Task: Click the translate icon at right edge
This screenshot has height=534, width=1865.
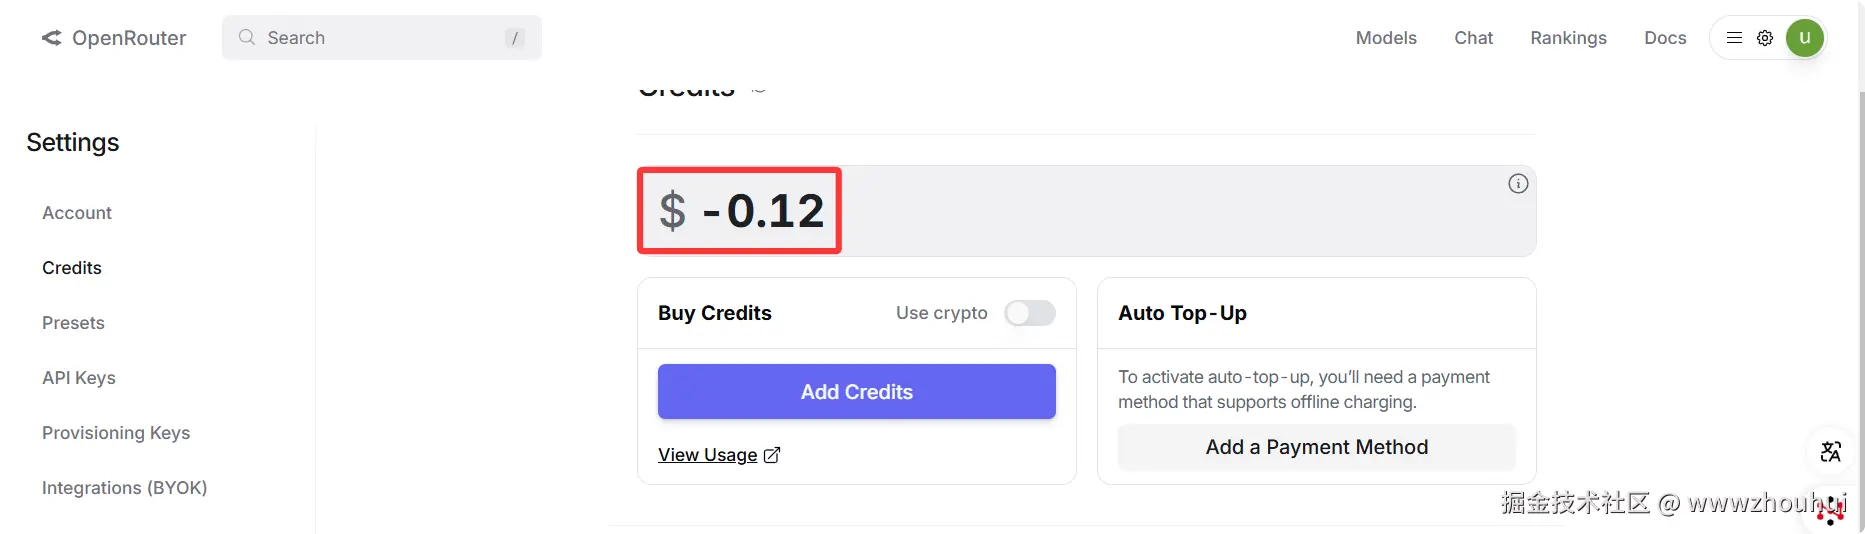Action: click(x=1831, y=452)
